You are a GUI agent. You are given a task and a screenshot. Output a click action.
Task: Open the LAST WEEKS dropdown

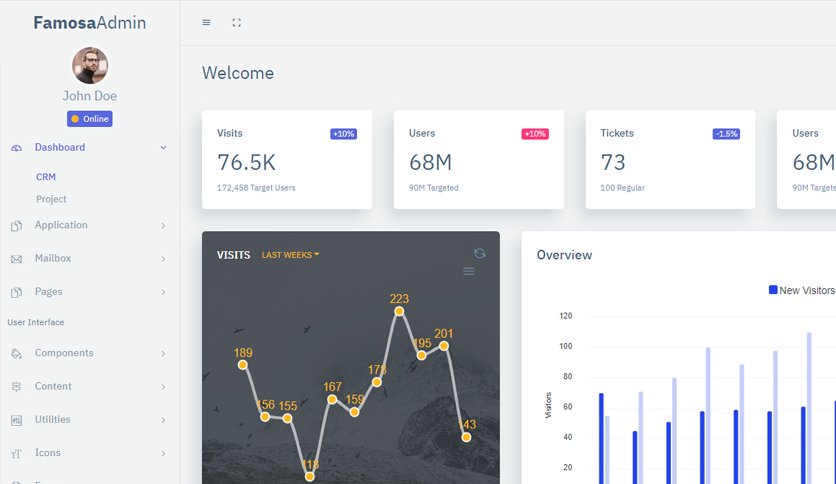click(290, 255)
